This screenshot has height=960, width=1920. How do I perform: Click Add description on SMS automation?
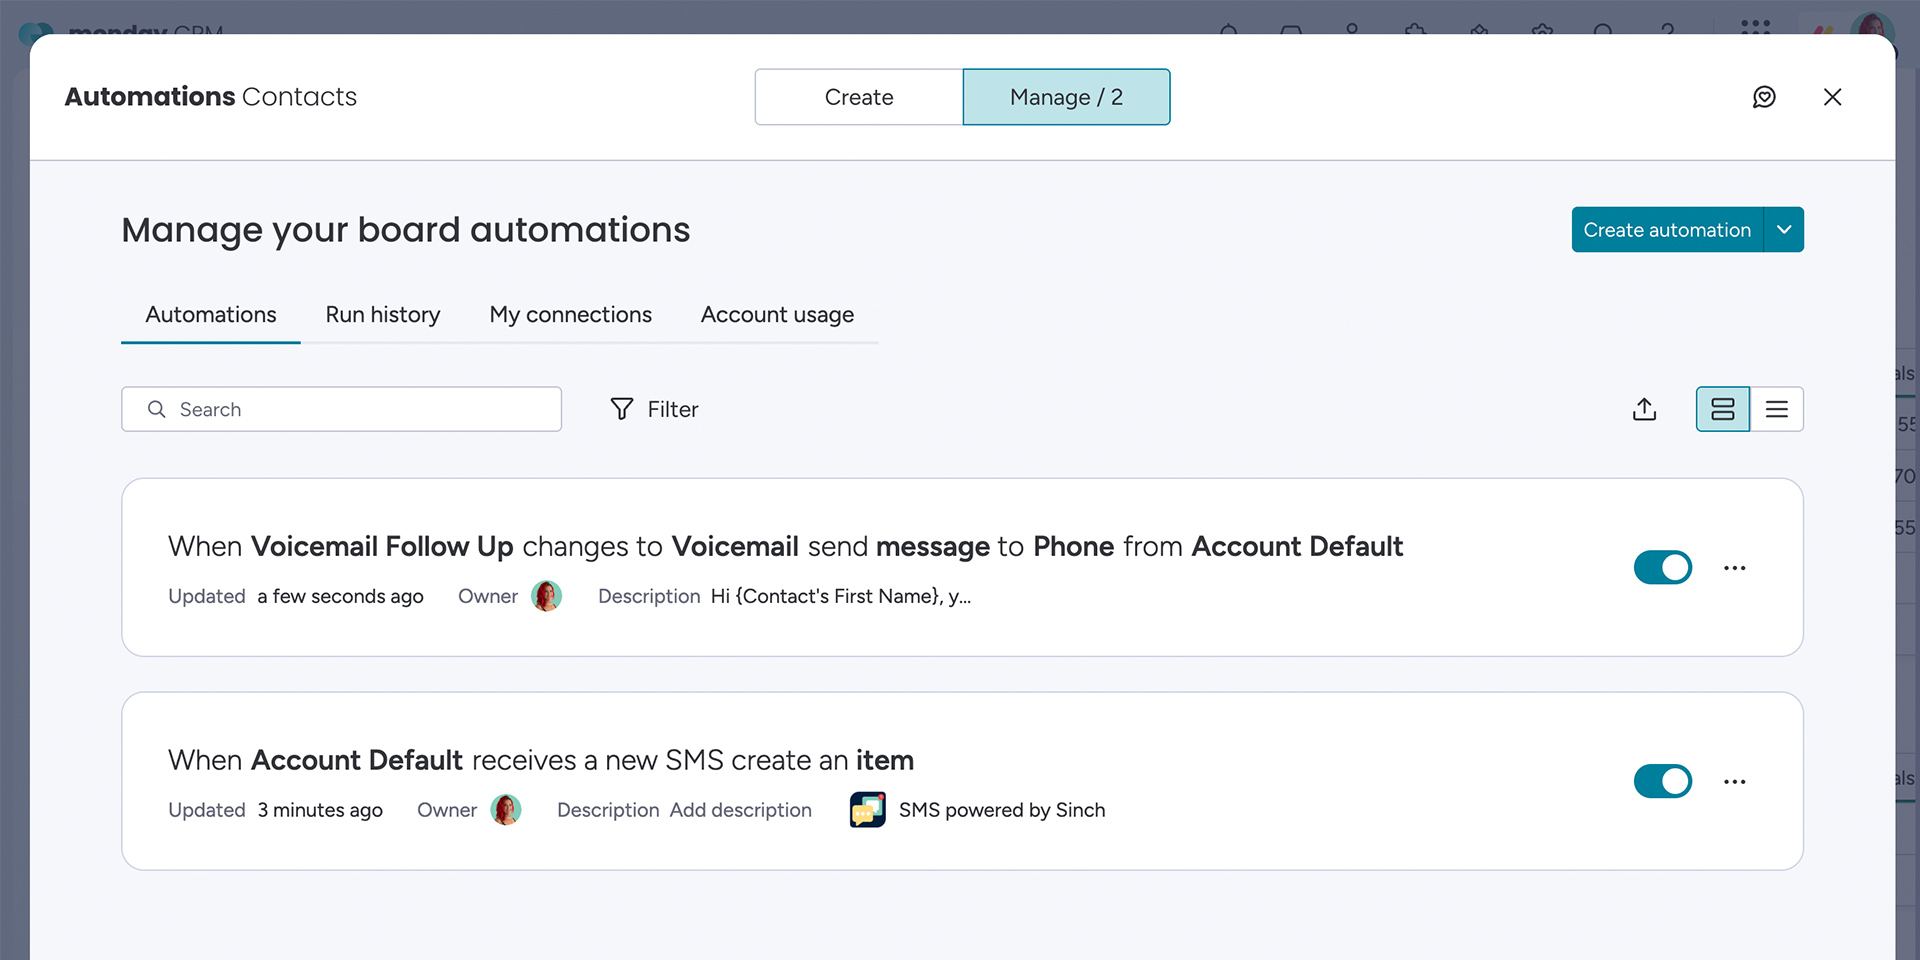pos(740,810)
